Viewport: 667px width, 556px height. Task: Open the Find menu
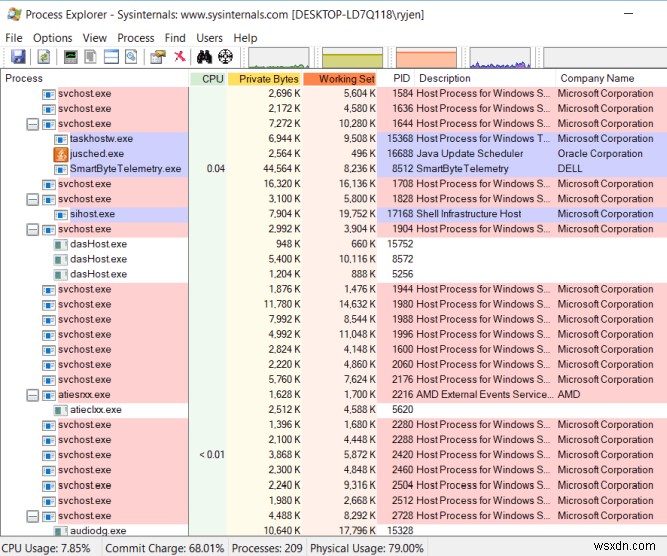175,38
